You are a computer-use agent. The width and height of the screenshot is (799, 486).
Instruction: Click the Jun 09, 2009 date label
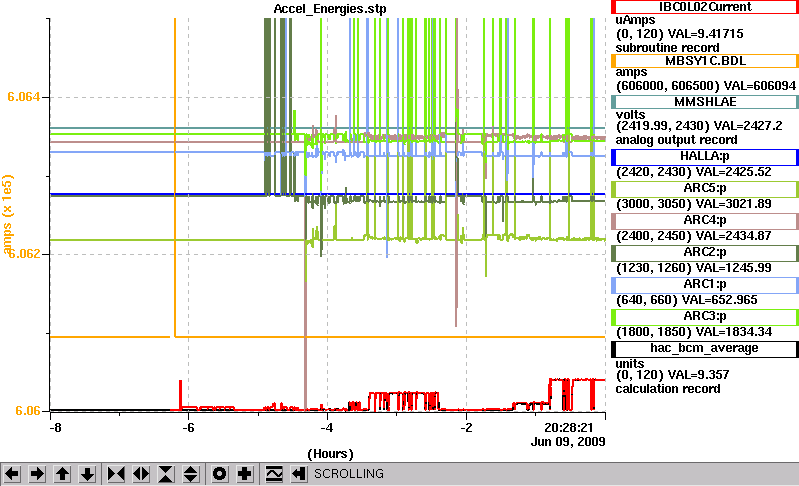pyautogui.click(x=568, y=442)
